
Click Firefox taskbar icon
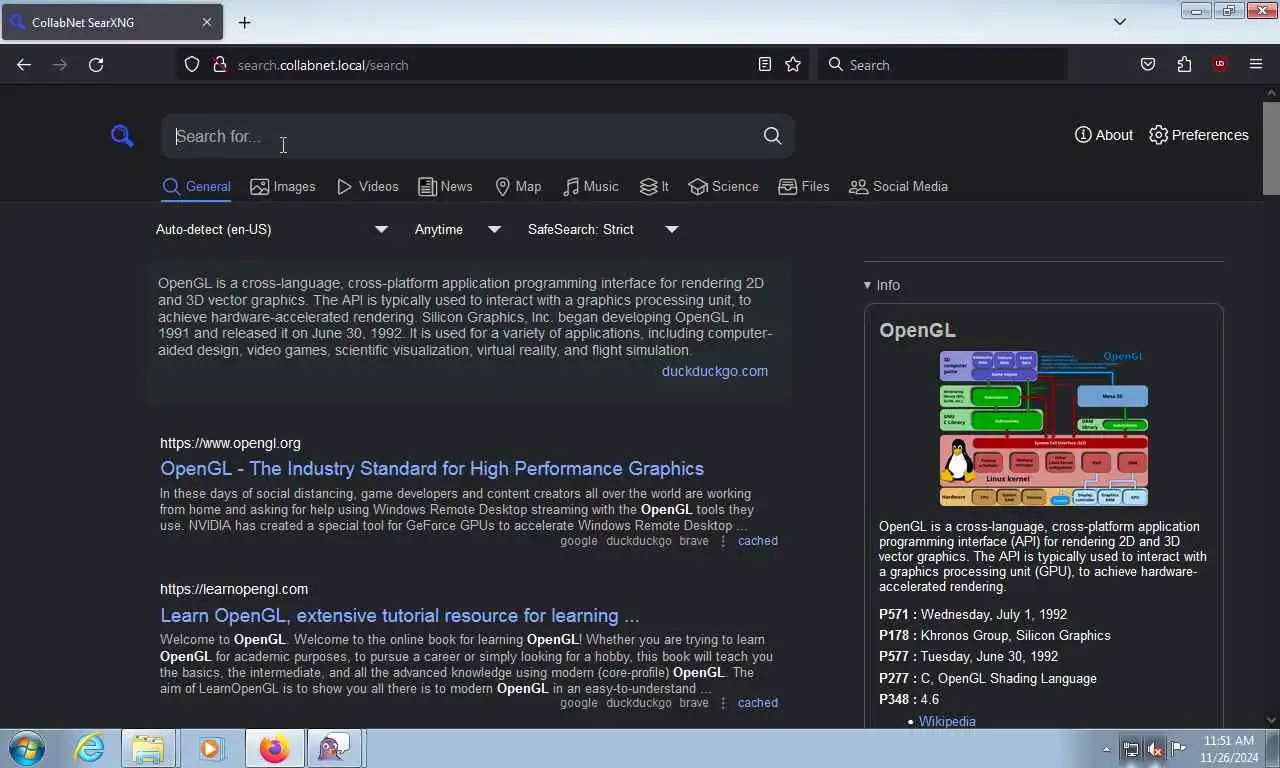274,748
